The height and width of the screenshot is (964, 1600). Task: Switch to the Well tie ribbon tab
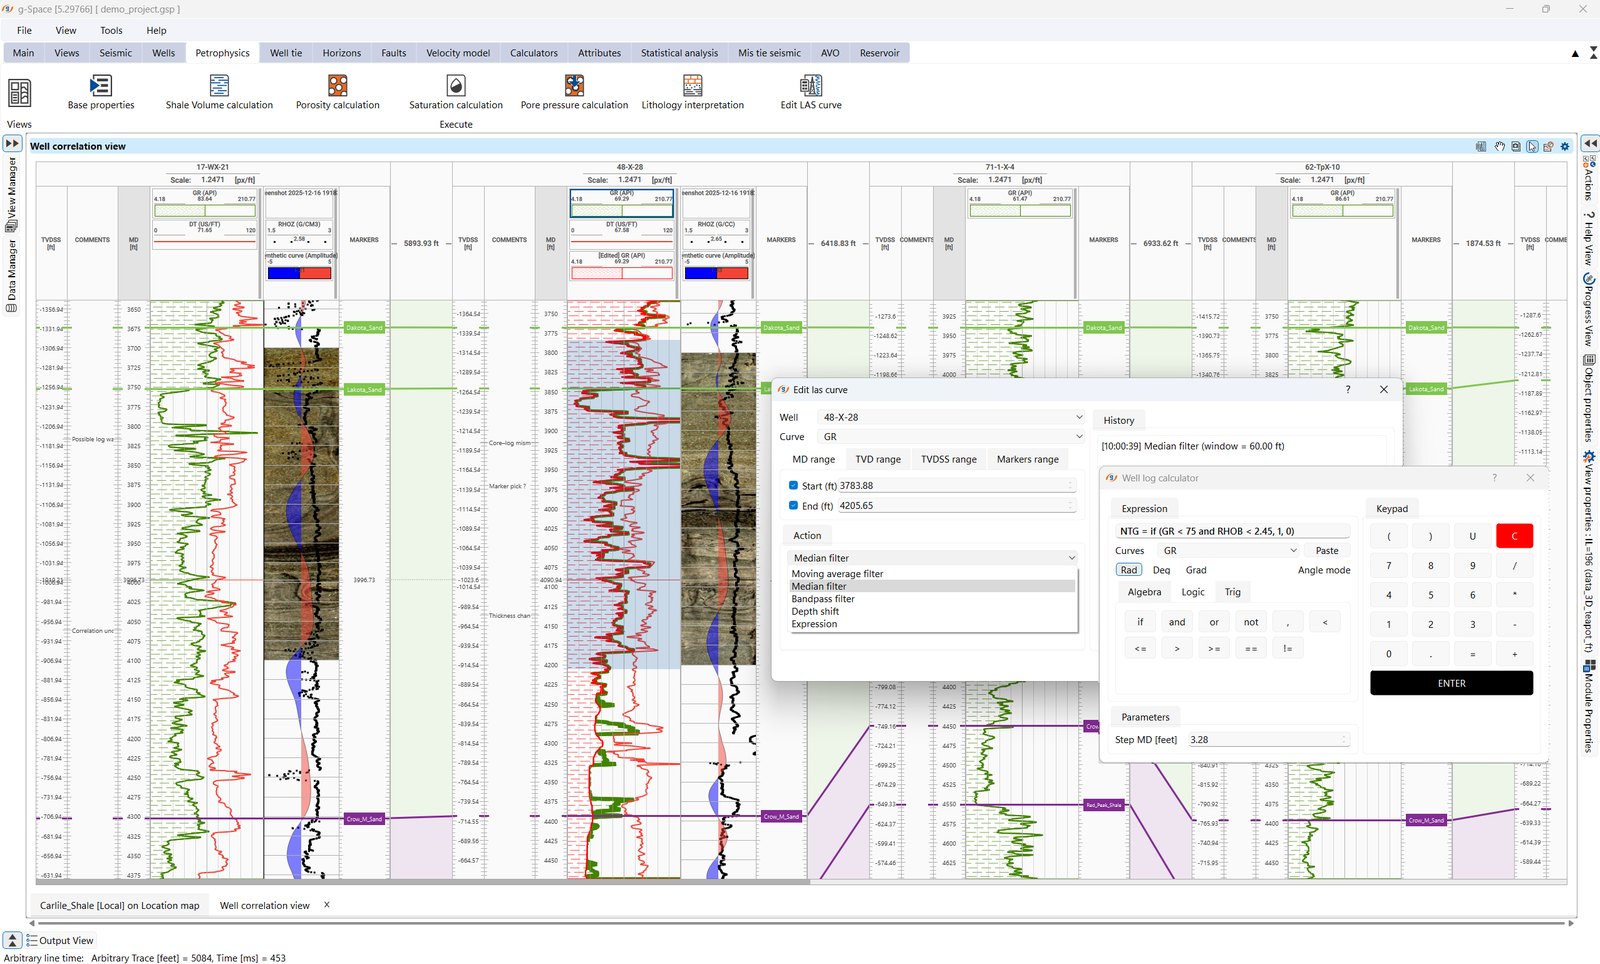(x=286, y=53)
